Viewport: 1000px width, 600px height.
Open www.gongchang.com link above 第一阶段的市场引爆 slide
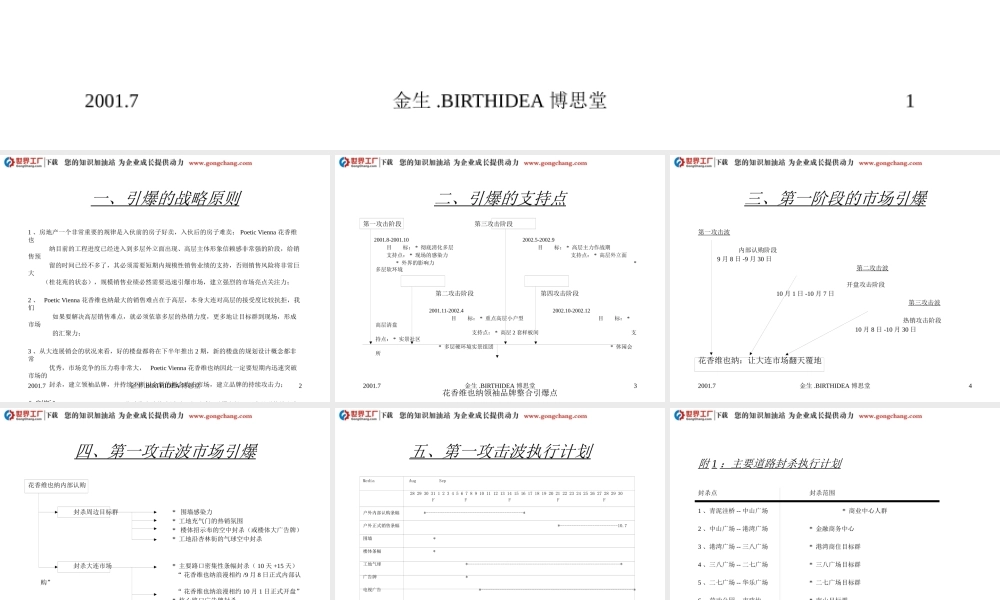(x=890, y=163)
